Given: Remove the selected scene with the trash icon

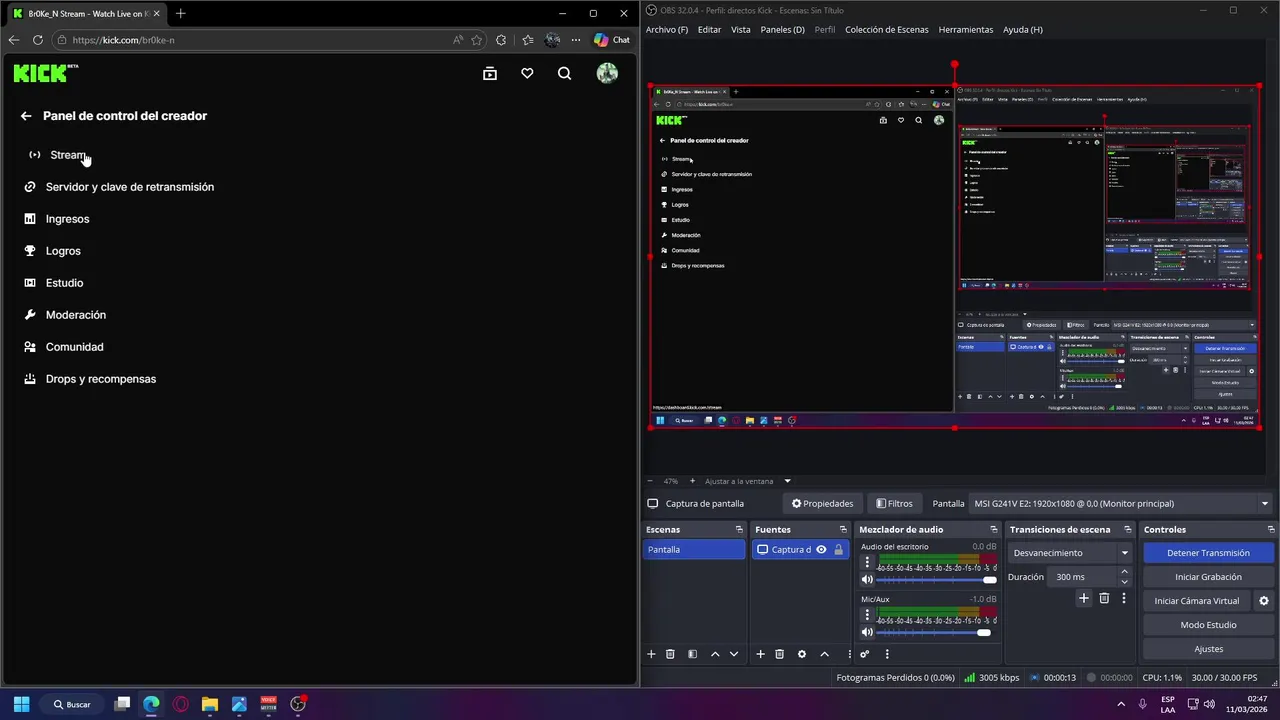Looking at the screenshot, I should [670, 654].
